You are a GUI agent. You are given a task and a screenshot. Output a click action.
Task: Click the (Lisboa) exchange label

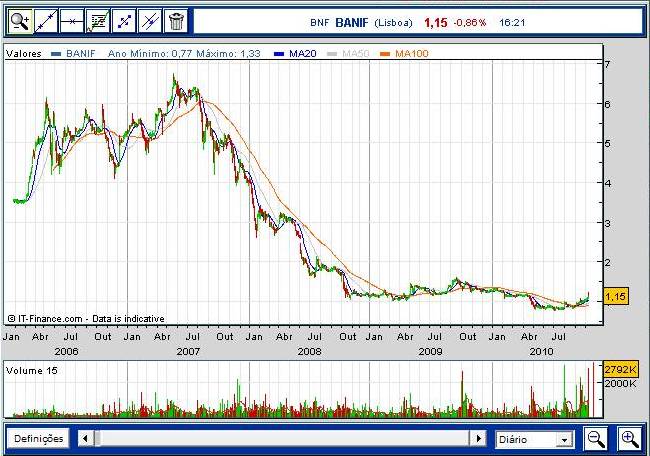tap(393, 23)
